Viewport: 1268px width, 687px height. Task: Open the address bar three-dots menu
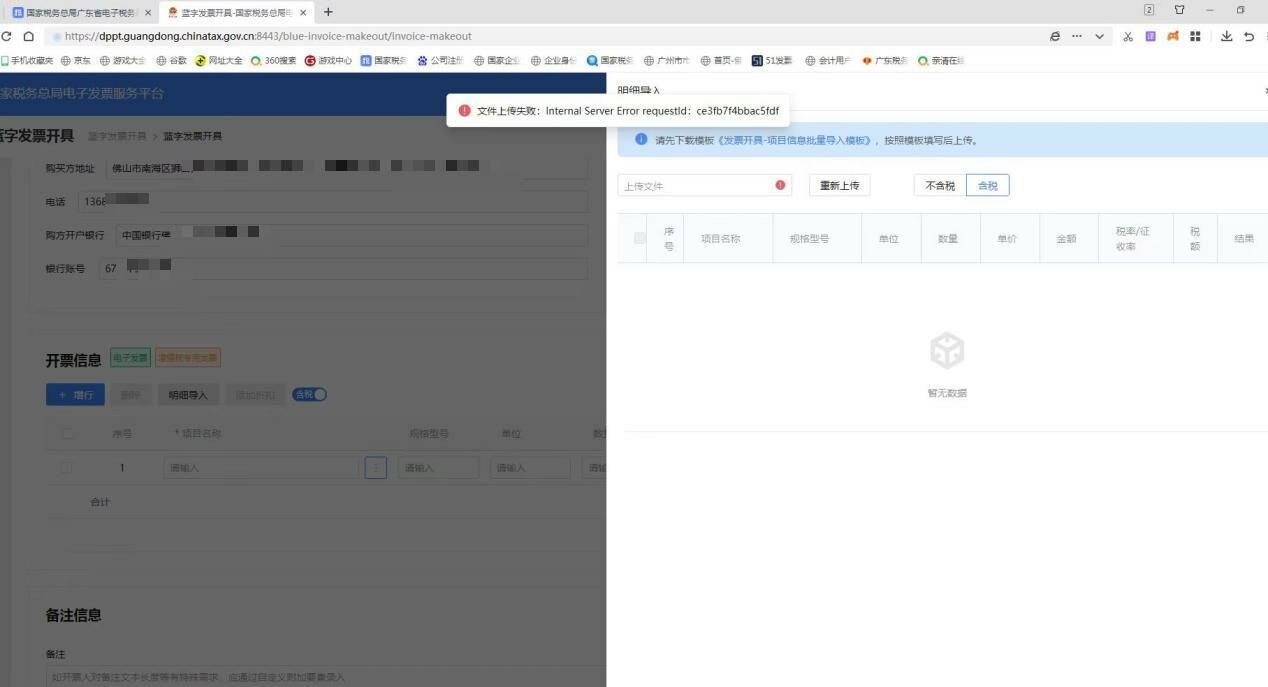(1077, 36)
